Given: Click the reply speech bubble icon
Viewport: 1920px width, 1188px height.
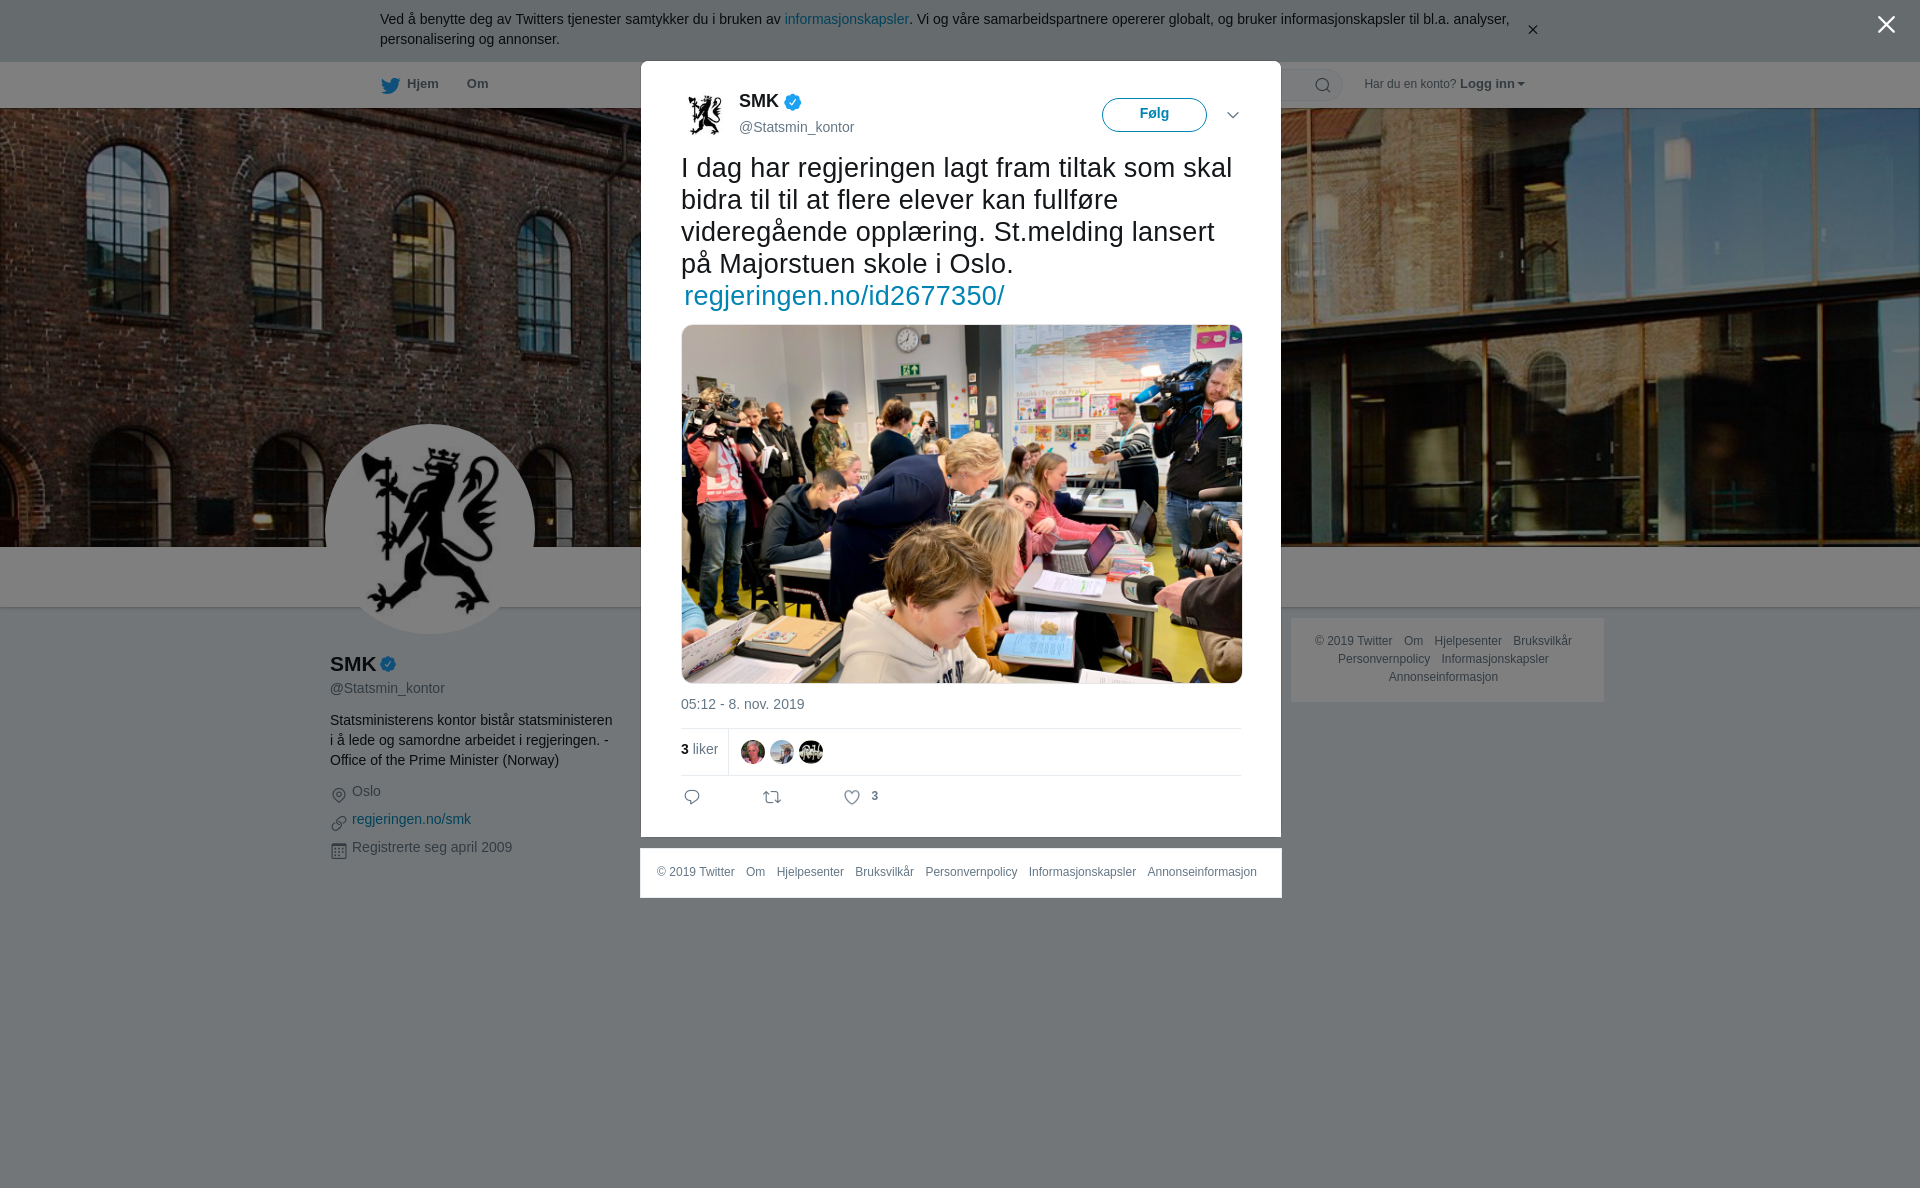Looking at the screenshot, I should coord(692,797).
